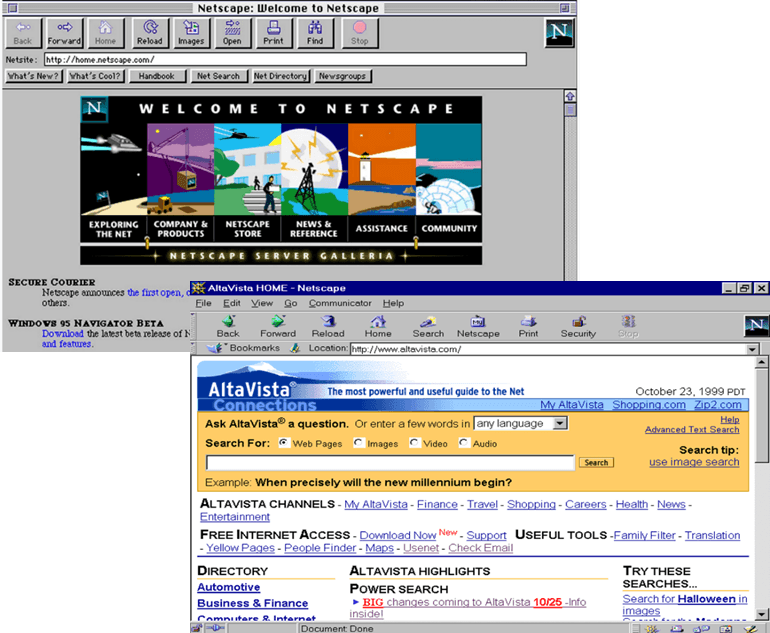Click the Location URL field
This screenshot has height=633, width=770.
[549, 349]
